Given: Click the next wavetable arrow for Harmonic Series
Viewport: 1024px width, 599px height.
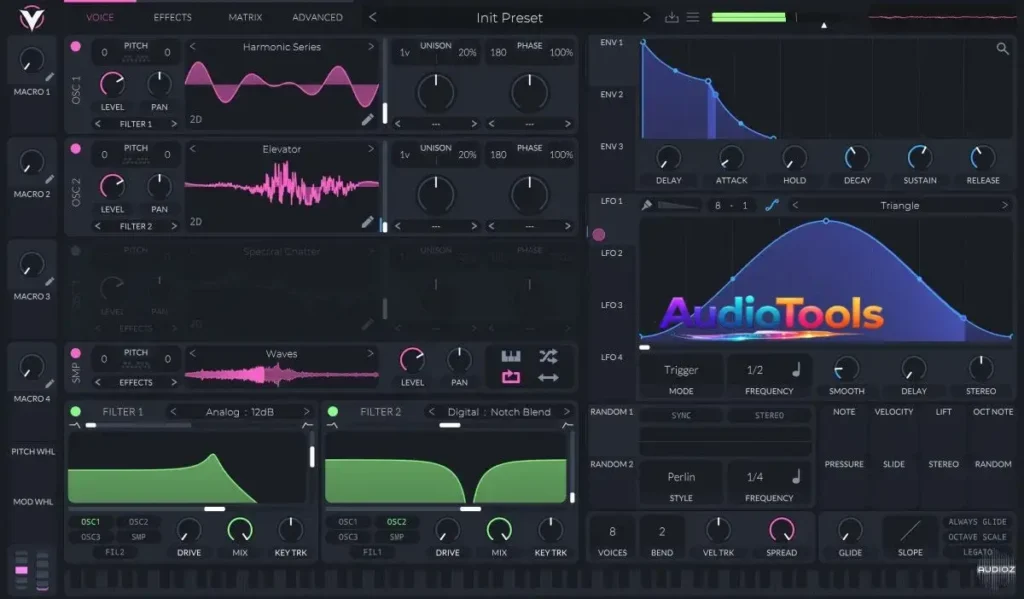Looking at the screenshot, I should 371,46.
